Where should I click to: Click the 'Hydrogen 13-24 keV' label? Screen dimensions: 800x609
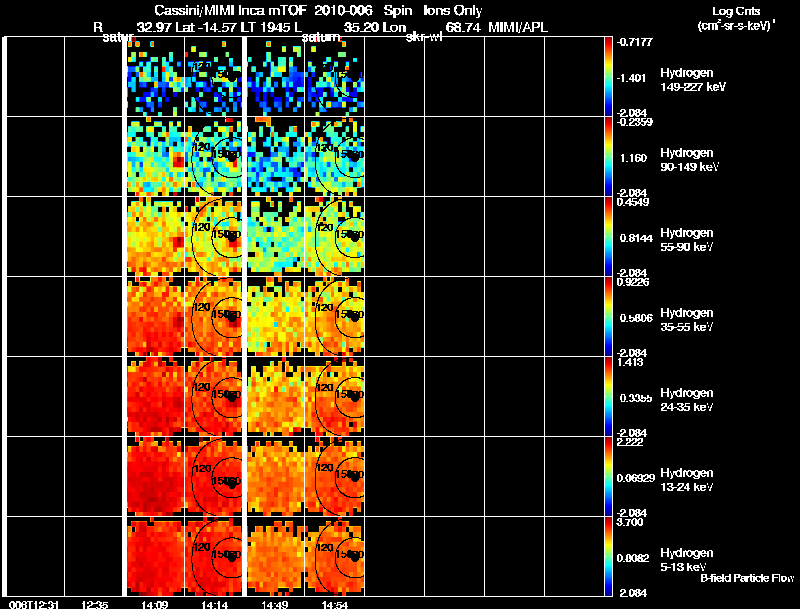coord(687,480)
